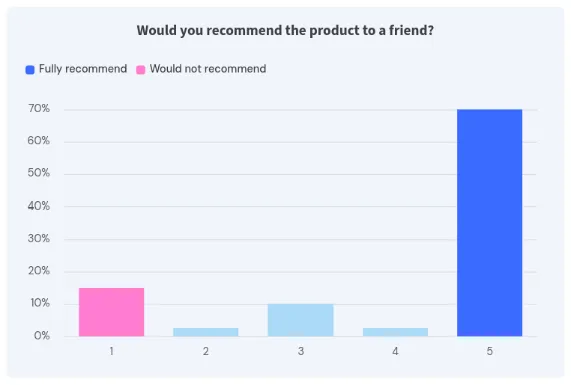Click the pink Would not recommend legend swatch
Image resolution: width=571 pixels, height=385 pixels.
click(x=141, y=70)
